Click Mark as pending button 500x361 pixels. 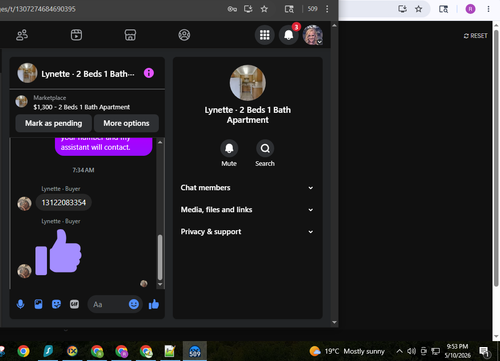[x=54, y=123]
